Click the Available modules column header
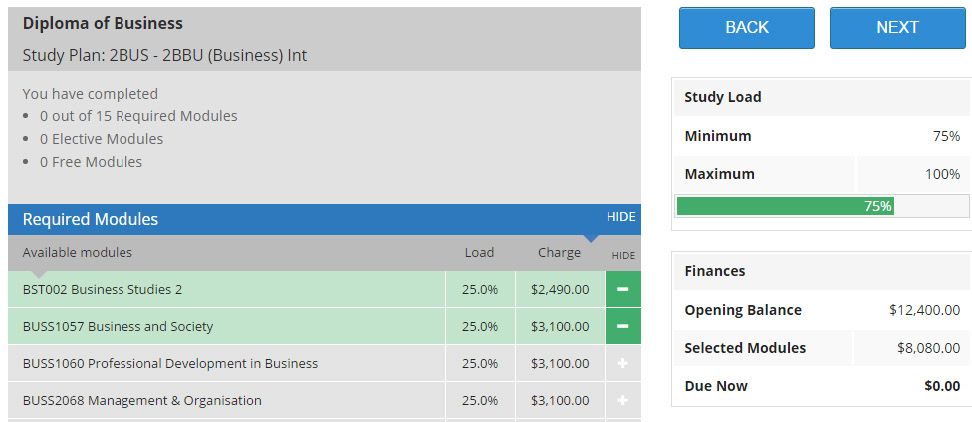Viewport: 972px width, 422px height. point(77,253)
